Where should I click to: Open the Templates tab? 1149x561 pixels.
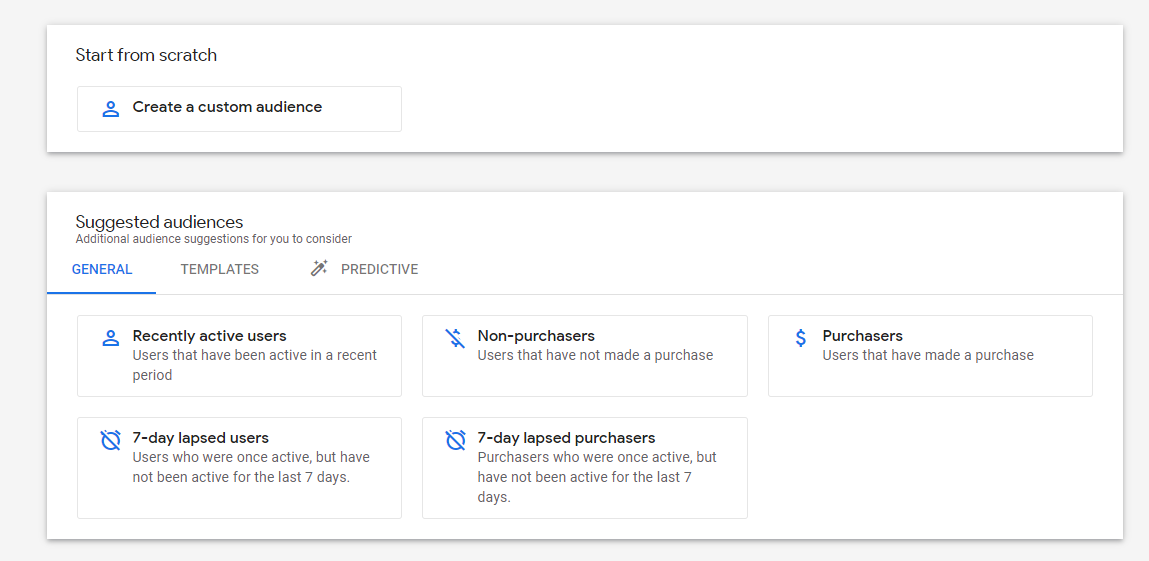(220, 269)
